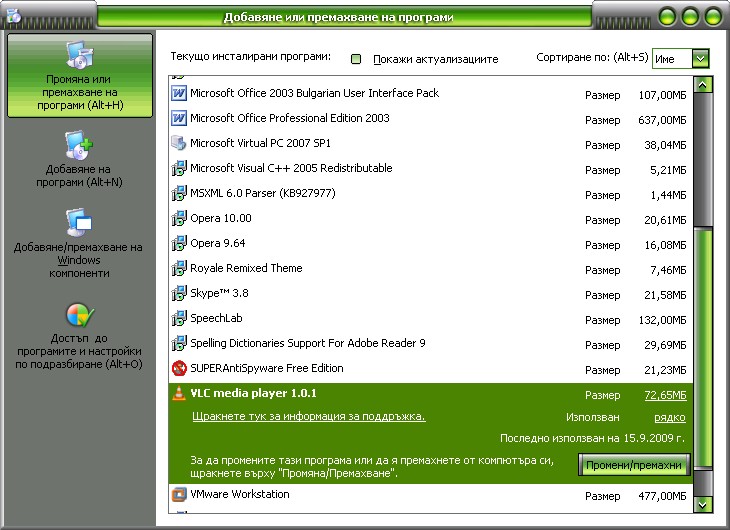
Task: Click the SpeechLab icon
Action: [x=179, y=319]
